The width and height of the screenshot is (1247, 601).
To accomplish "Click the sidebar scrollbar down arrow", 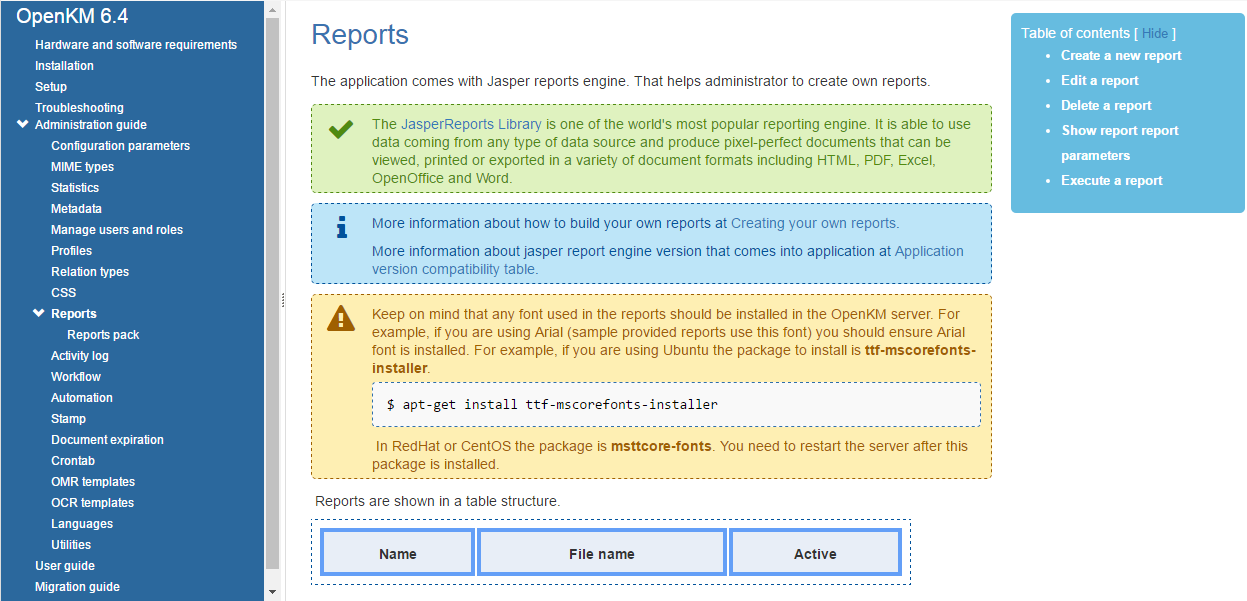I will coord(273,592).
